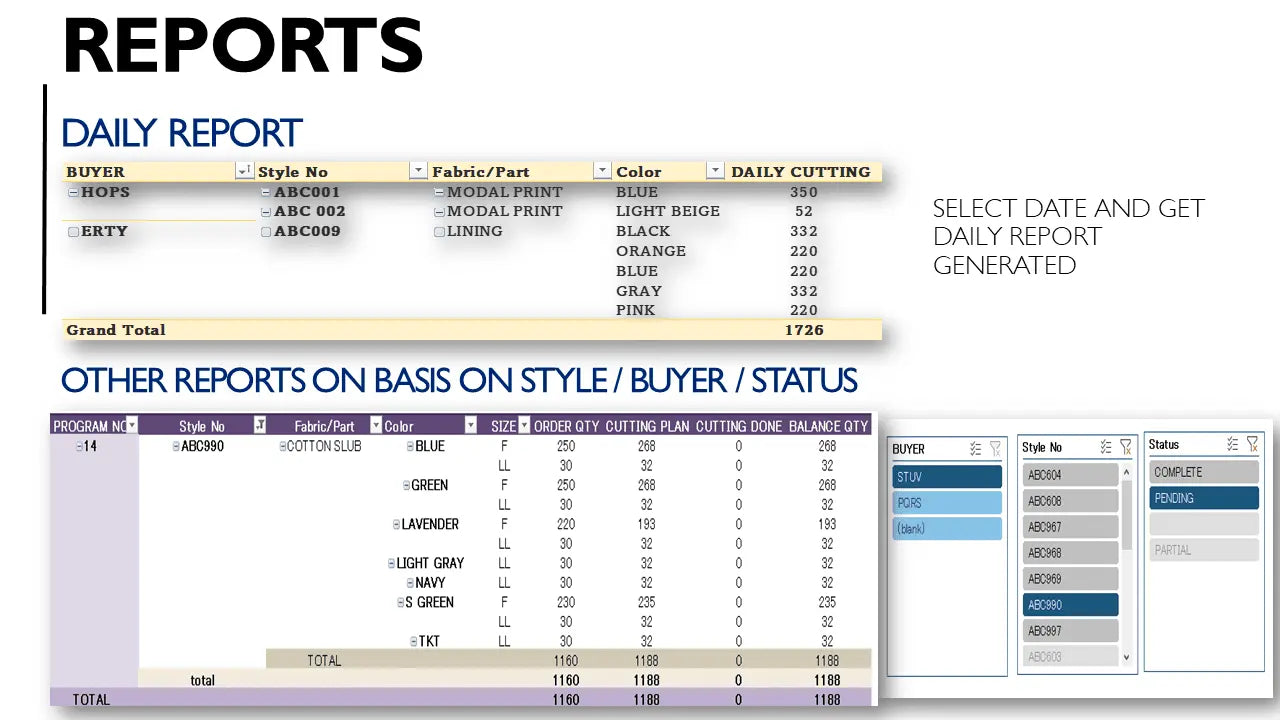Screen dimensions: 1280x720
Task: Clear the filter on the BUYER slicer
Action: click(x=996, y=448)
